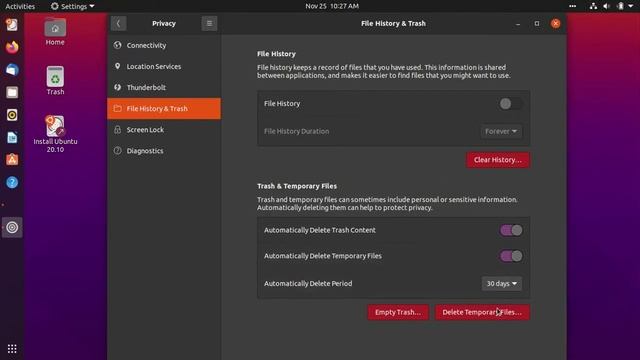Launch Rhythmbox from the dock

12,115
